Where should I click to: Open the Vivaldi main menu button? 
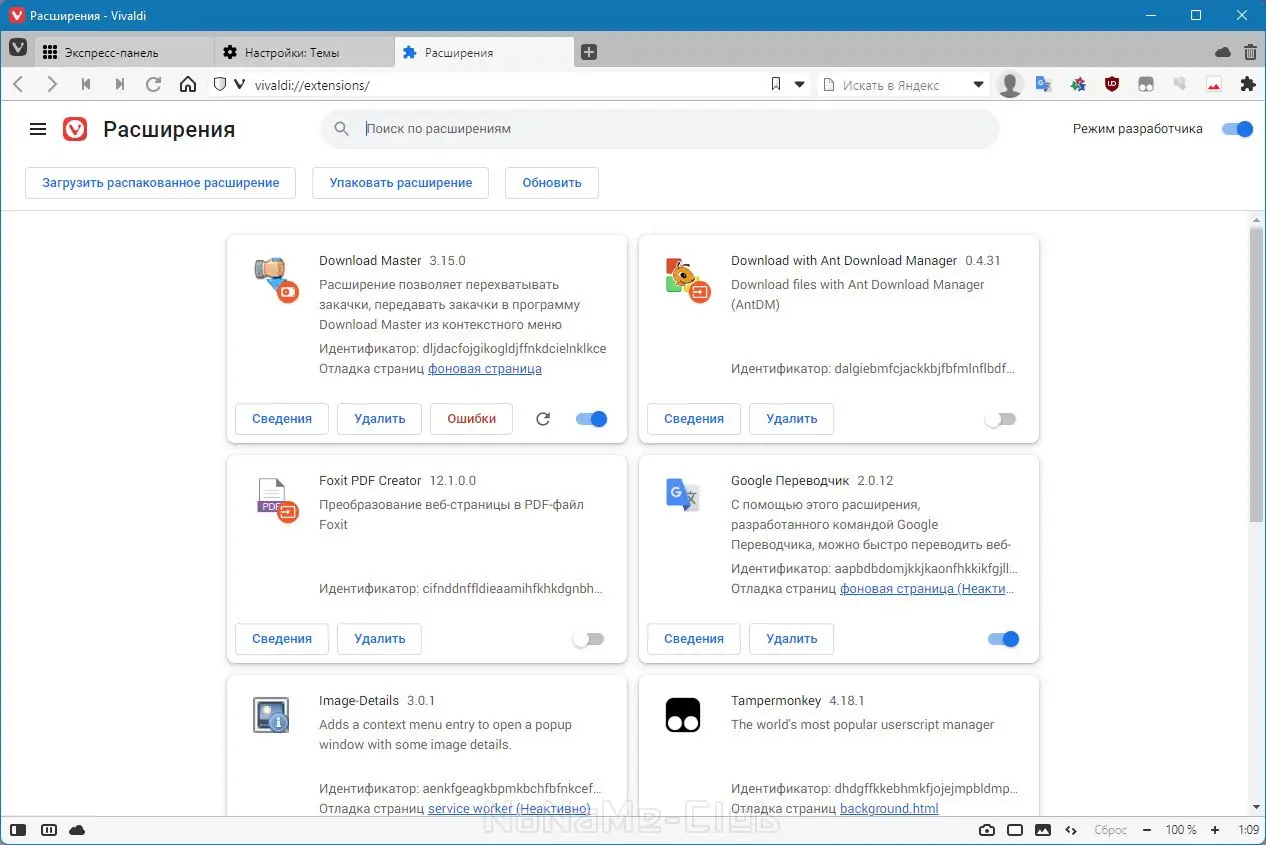click(17, 48)
